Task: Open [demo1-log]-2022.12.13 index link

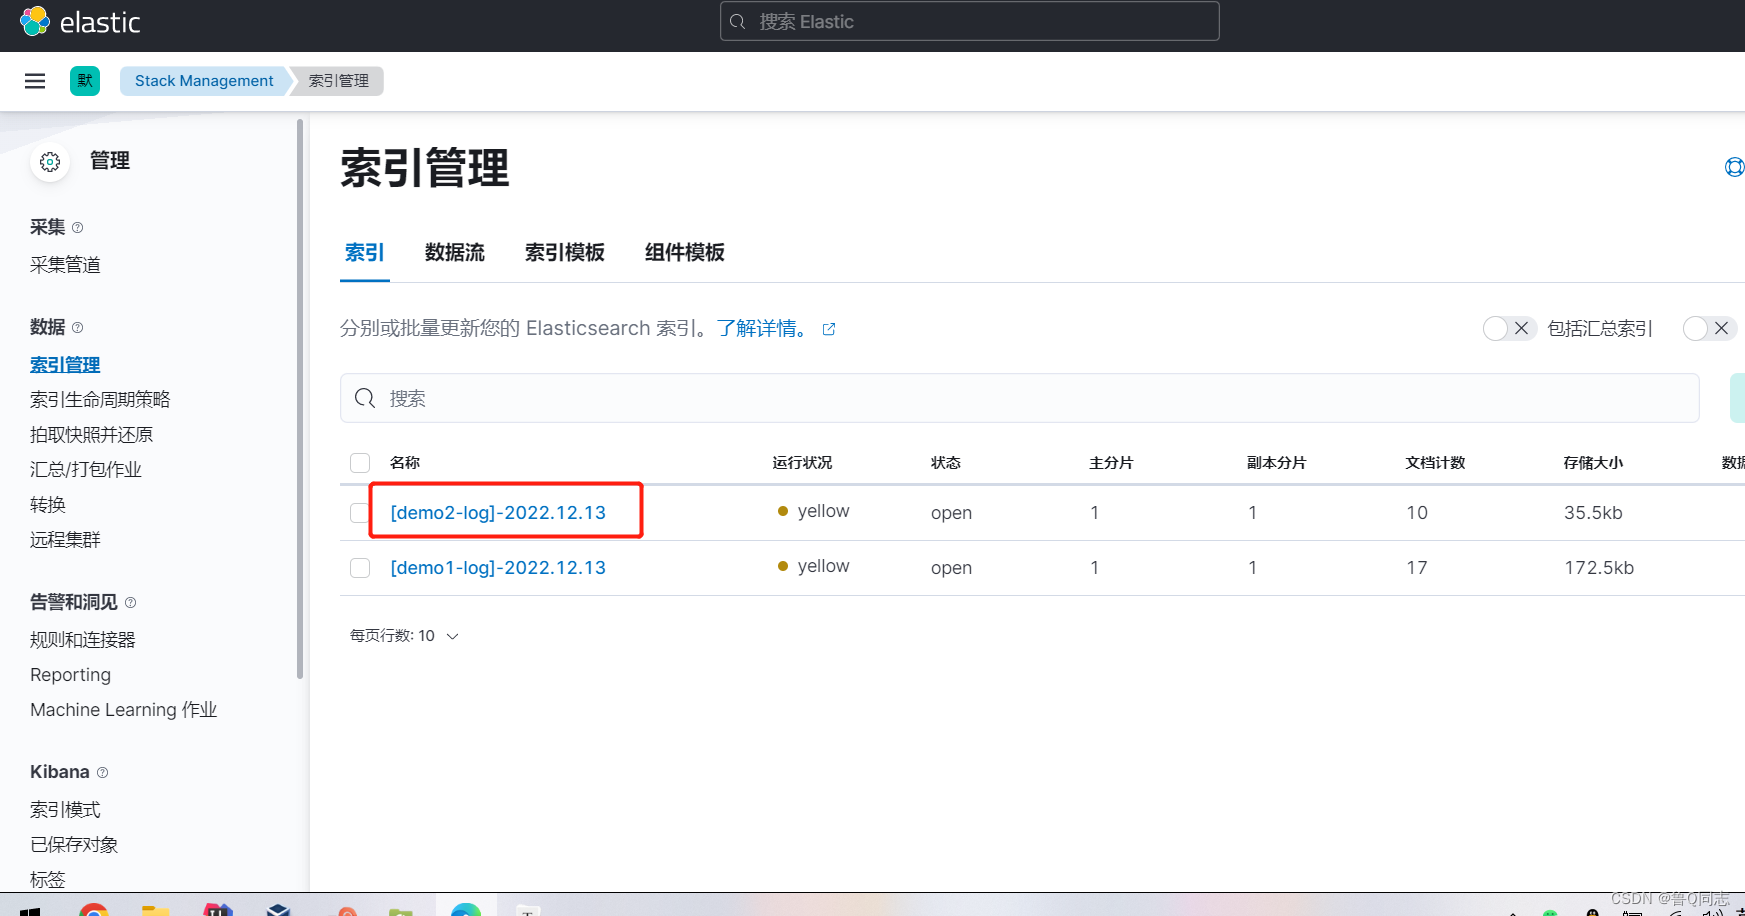Action: pos(498,568)
